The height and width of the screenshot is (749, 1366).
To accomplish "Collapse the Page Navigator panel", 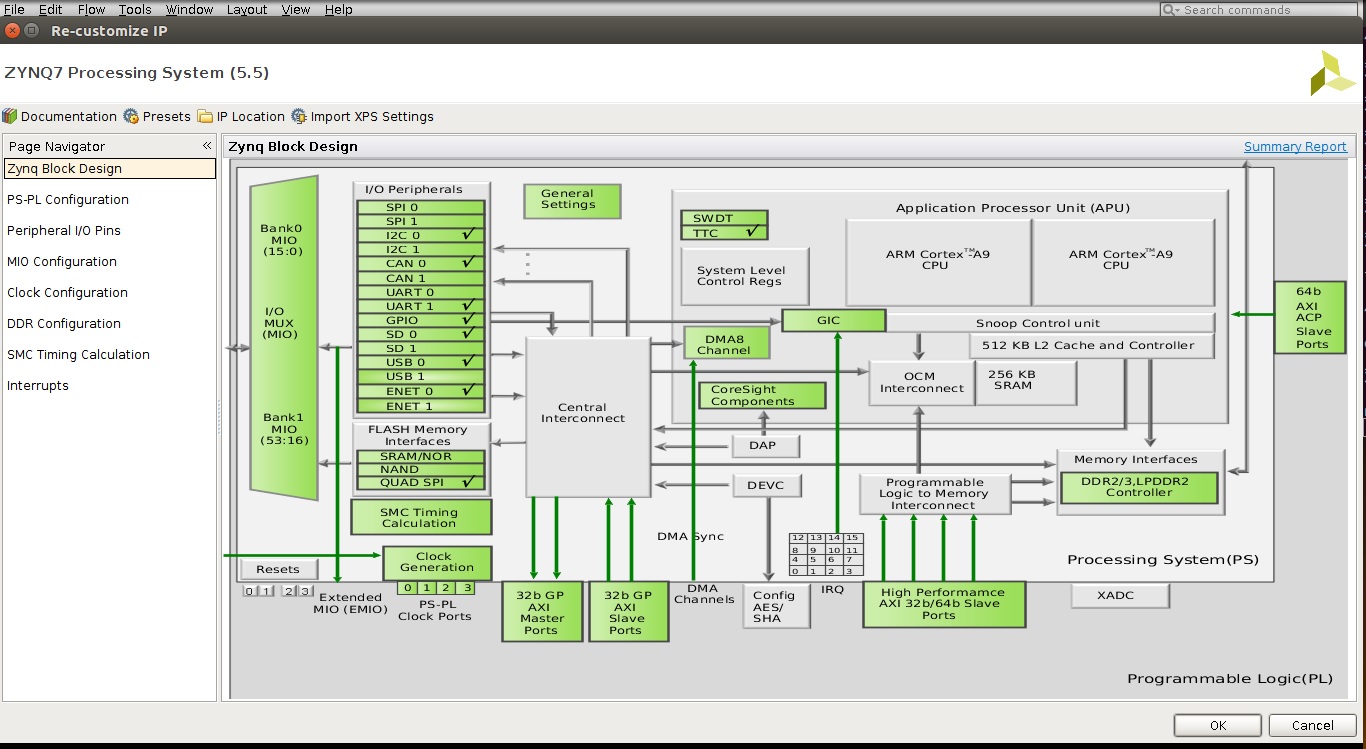I will point(207,146).
